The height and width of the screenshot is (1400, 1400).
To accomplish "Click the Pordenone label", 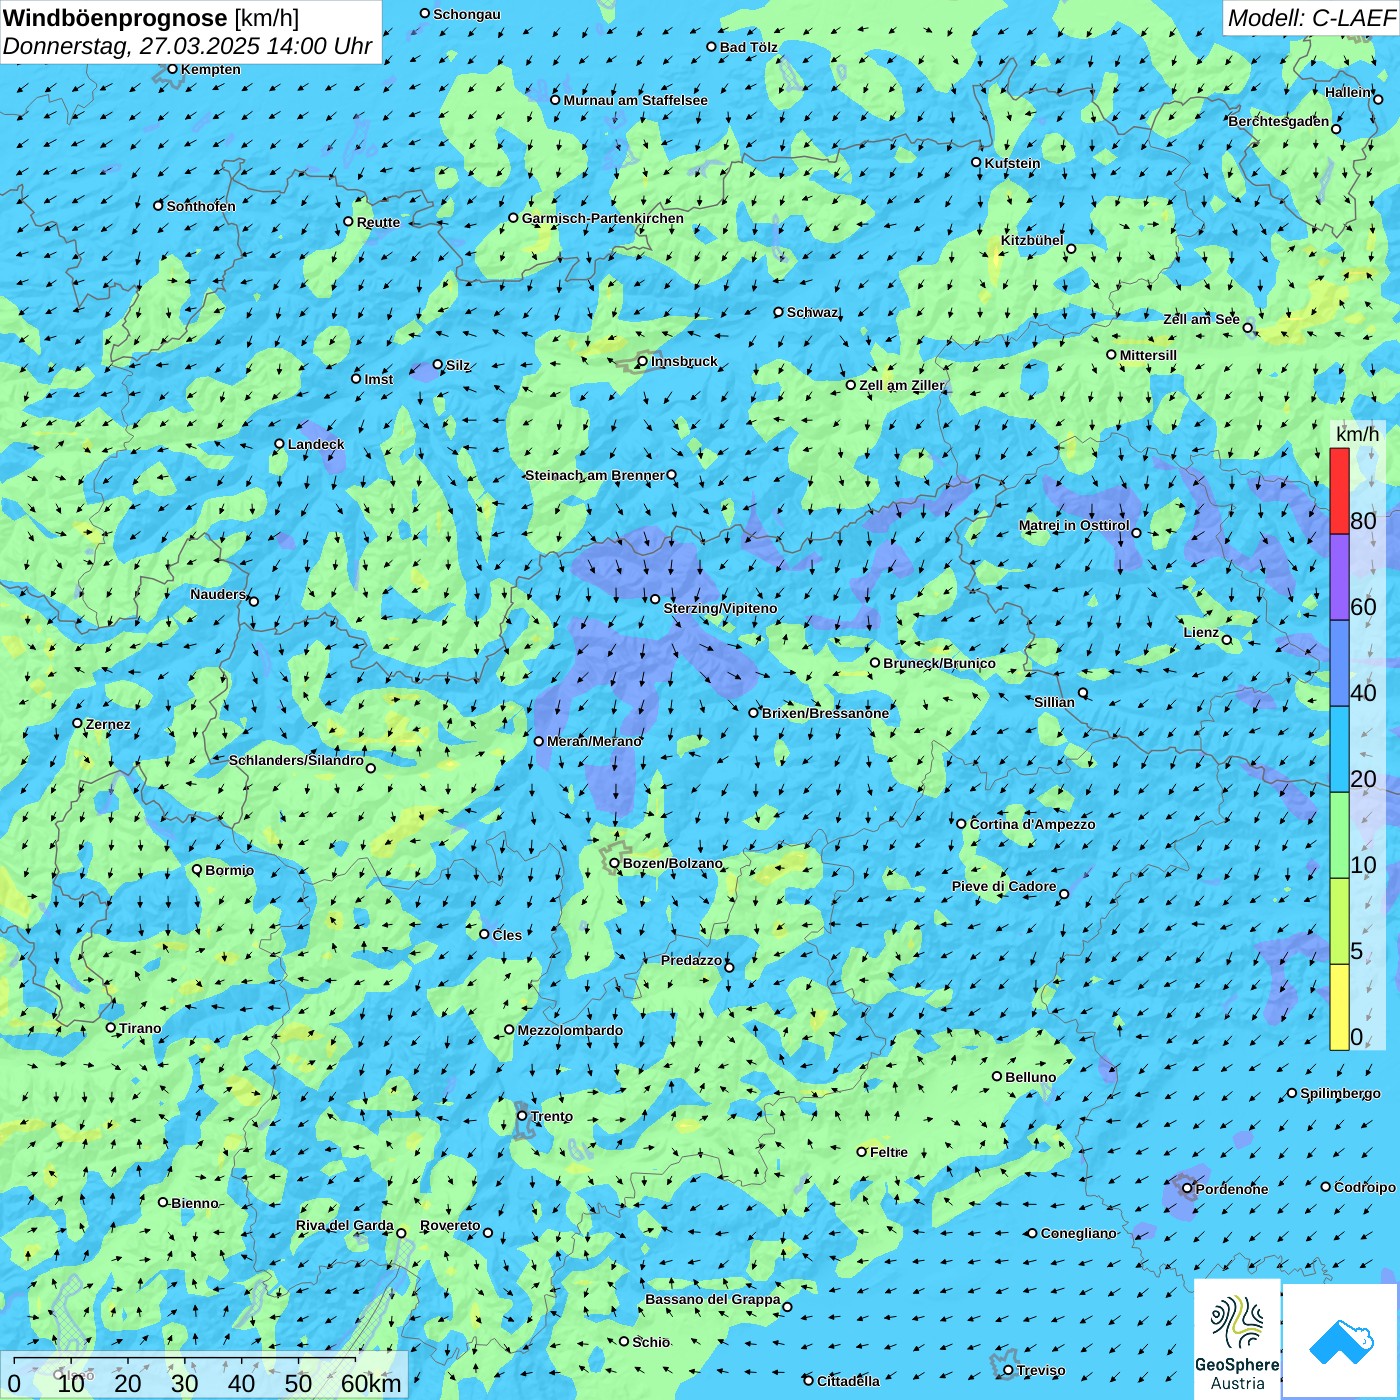I will pos(1232,1189).
